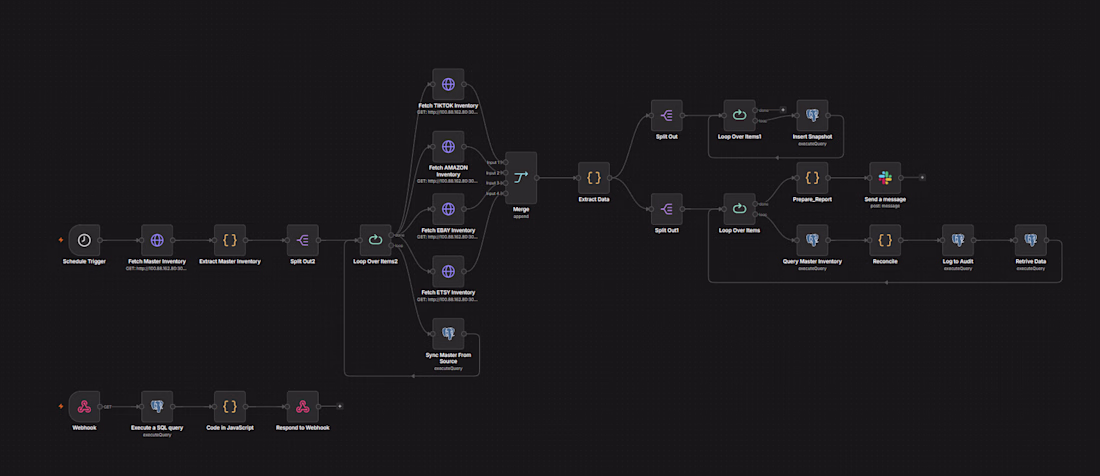Click the Loop Over Items node

pyautogui.click(x=739, y=209)
